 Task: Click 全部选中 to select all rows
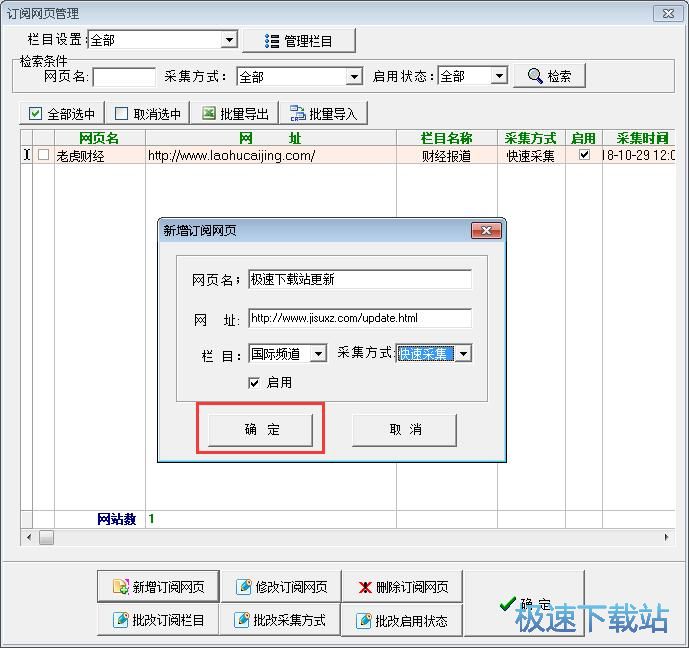point(62,114)
